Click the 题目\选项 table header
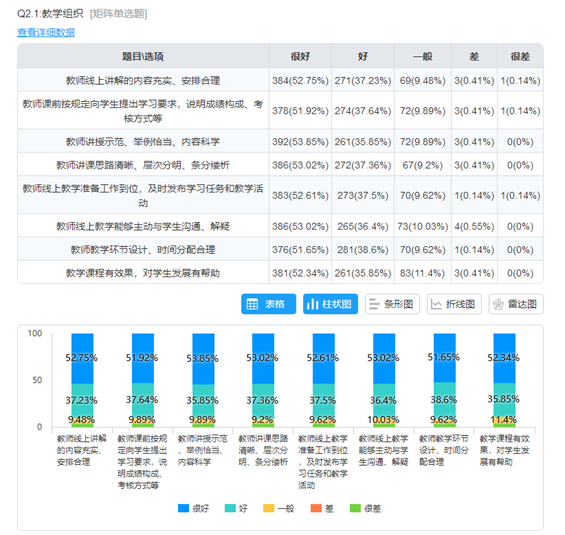This screenshot has width=565, height=535. 143,56
